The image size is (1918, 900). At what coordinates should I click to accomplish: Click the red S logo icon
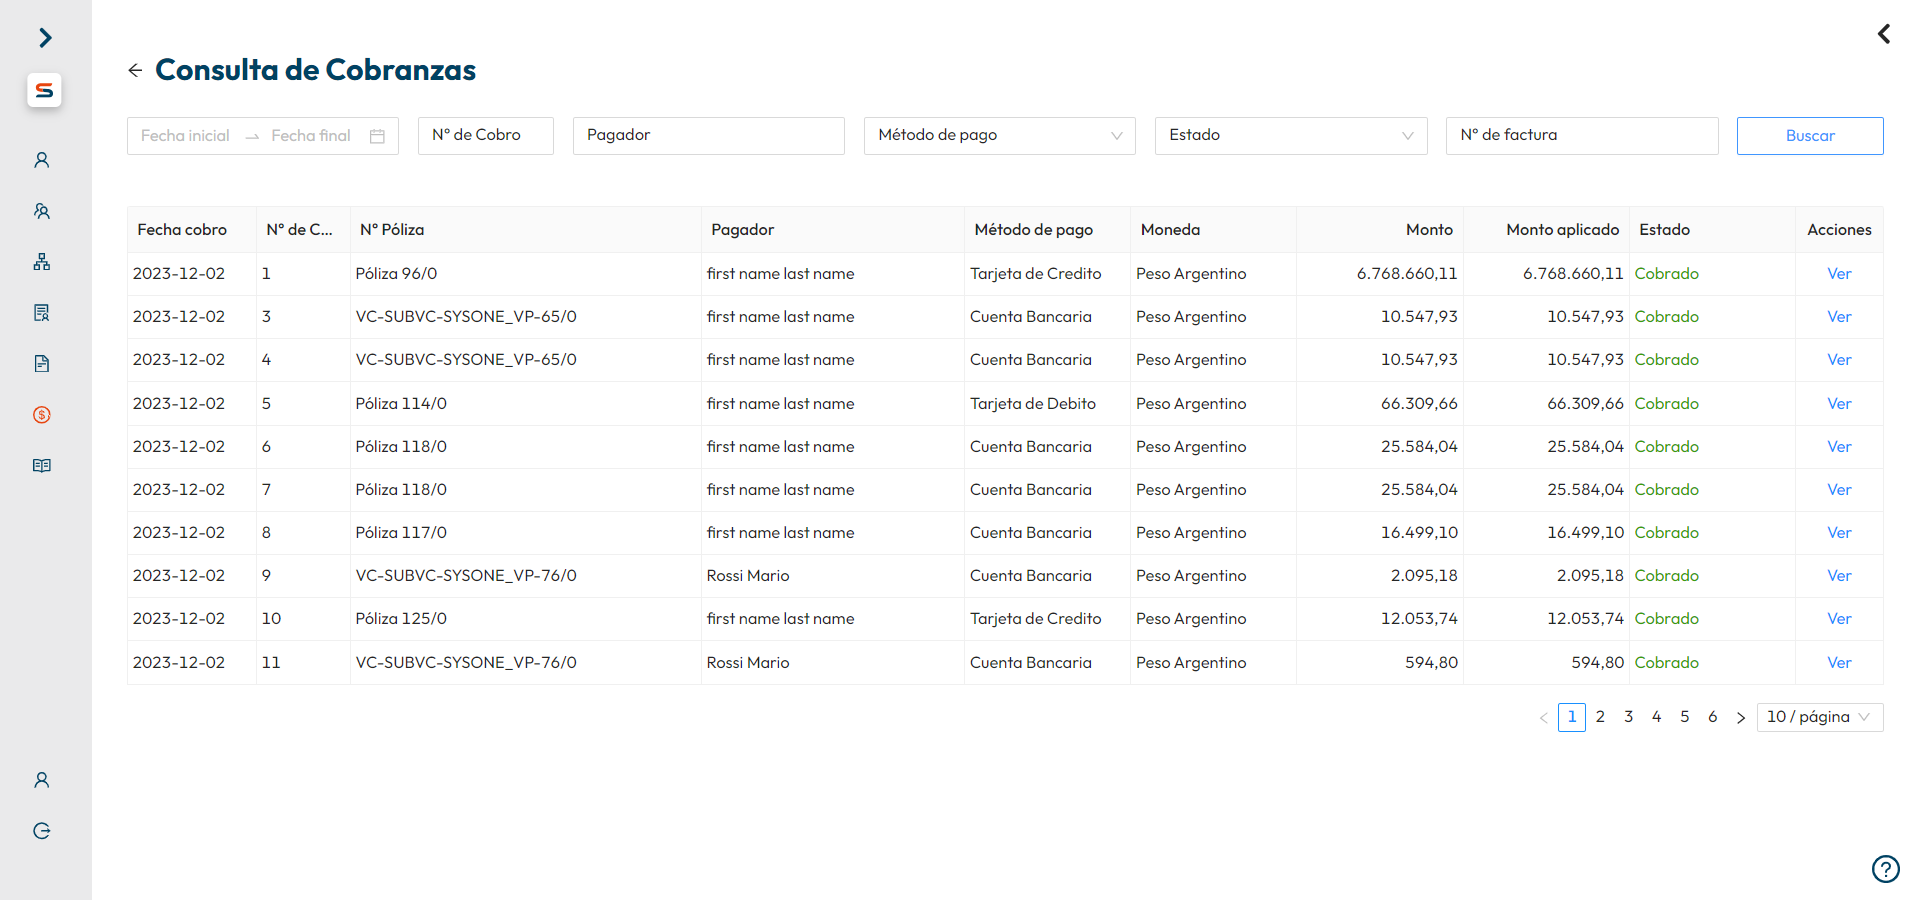(44, 90)
